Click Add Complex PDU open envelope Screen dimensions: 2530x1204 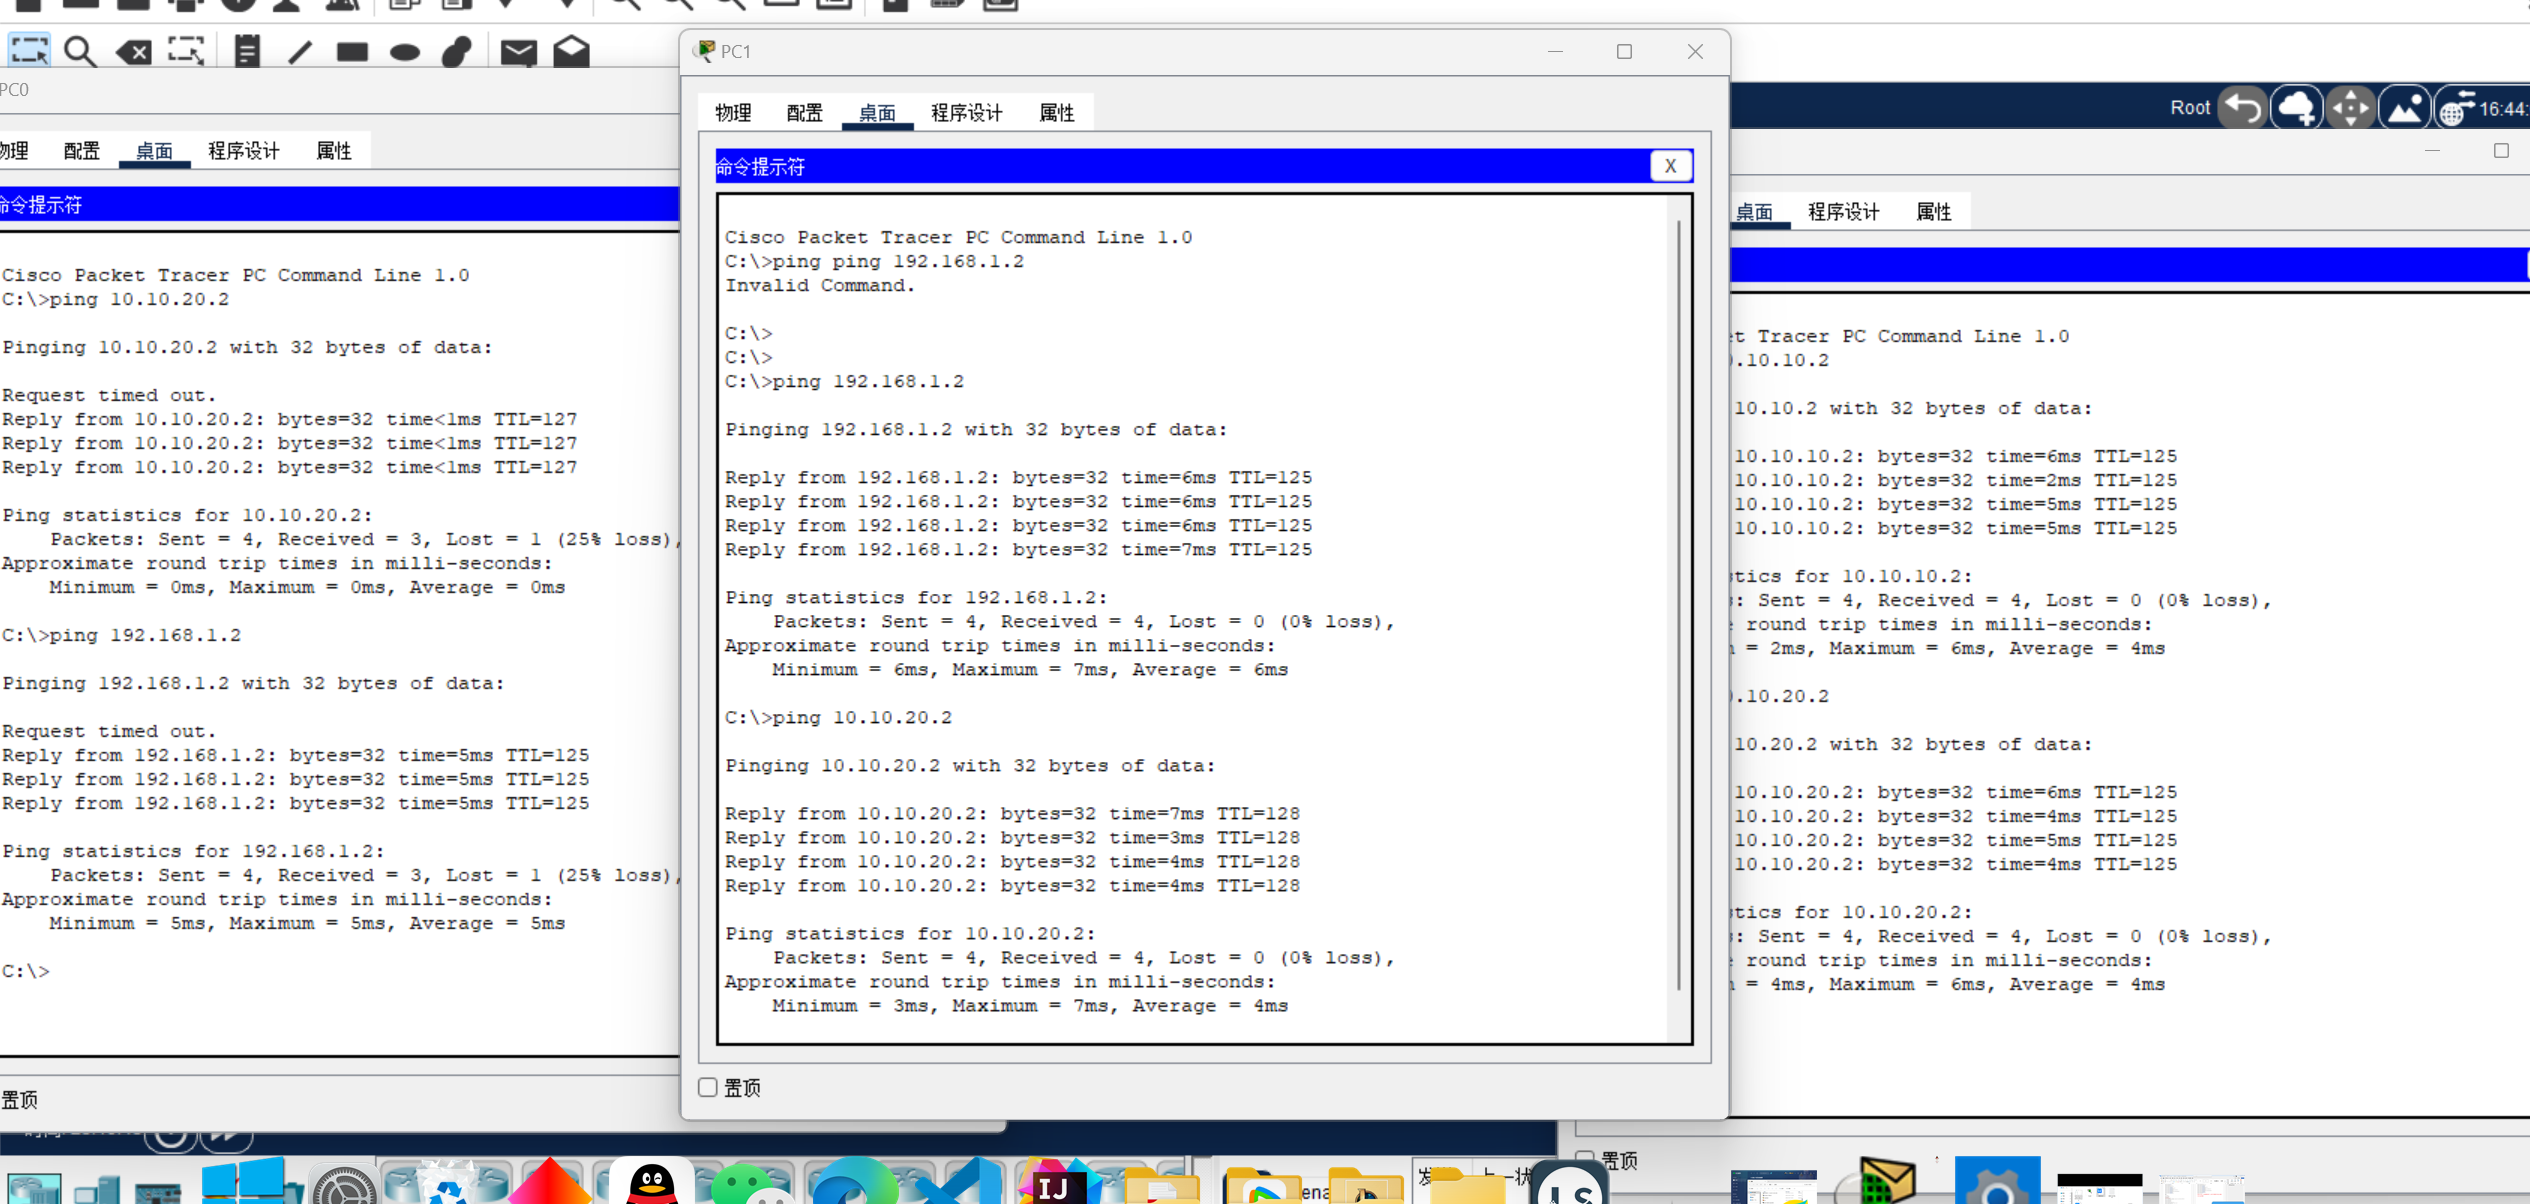[x=571, y=51]
